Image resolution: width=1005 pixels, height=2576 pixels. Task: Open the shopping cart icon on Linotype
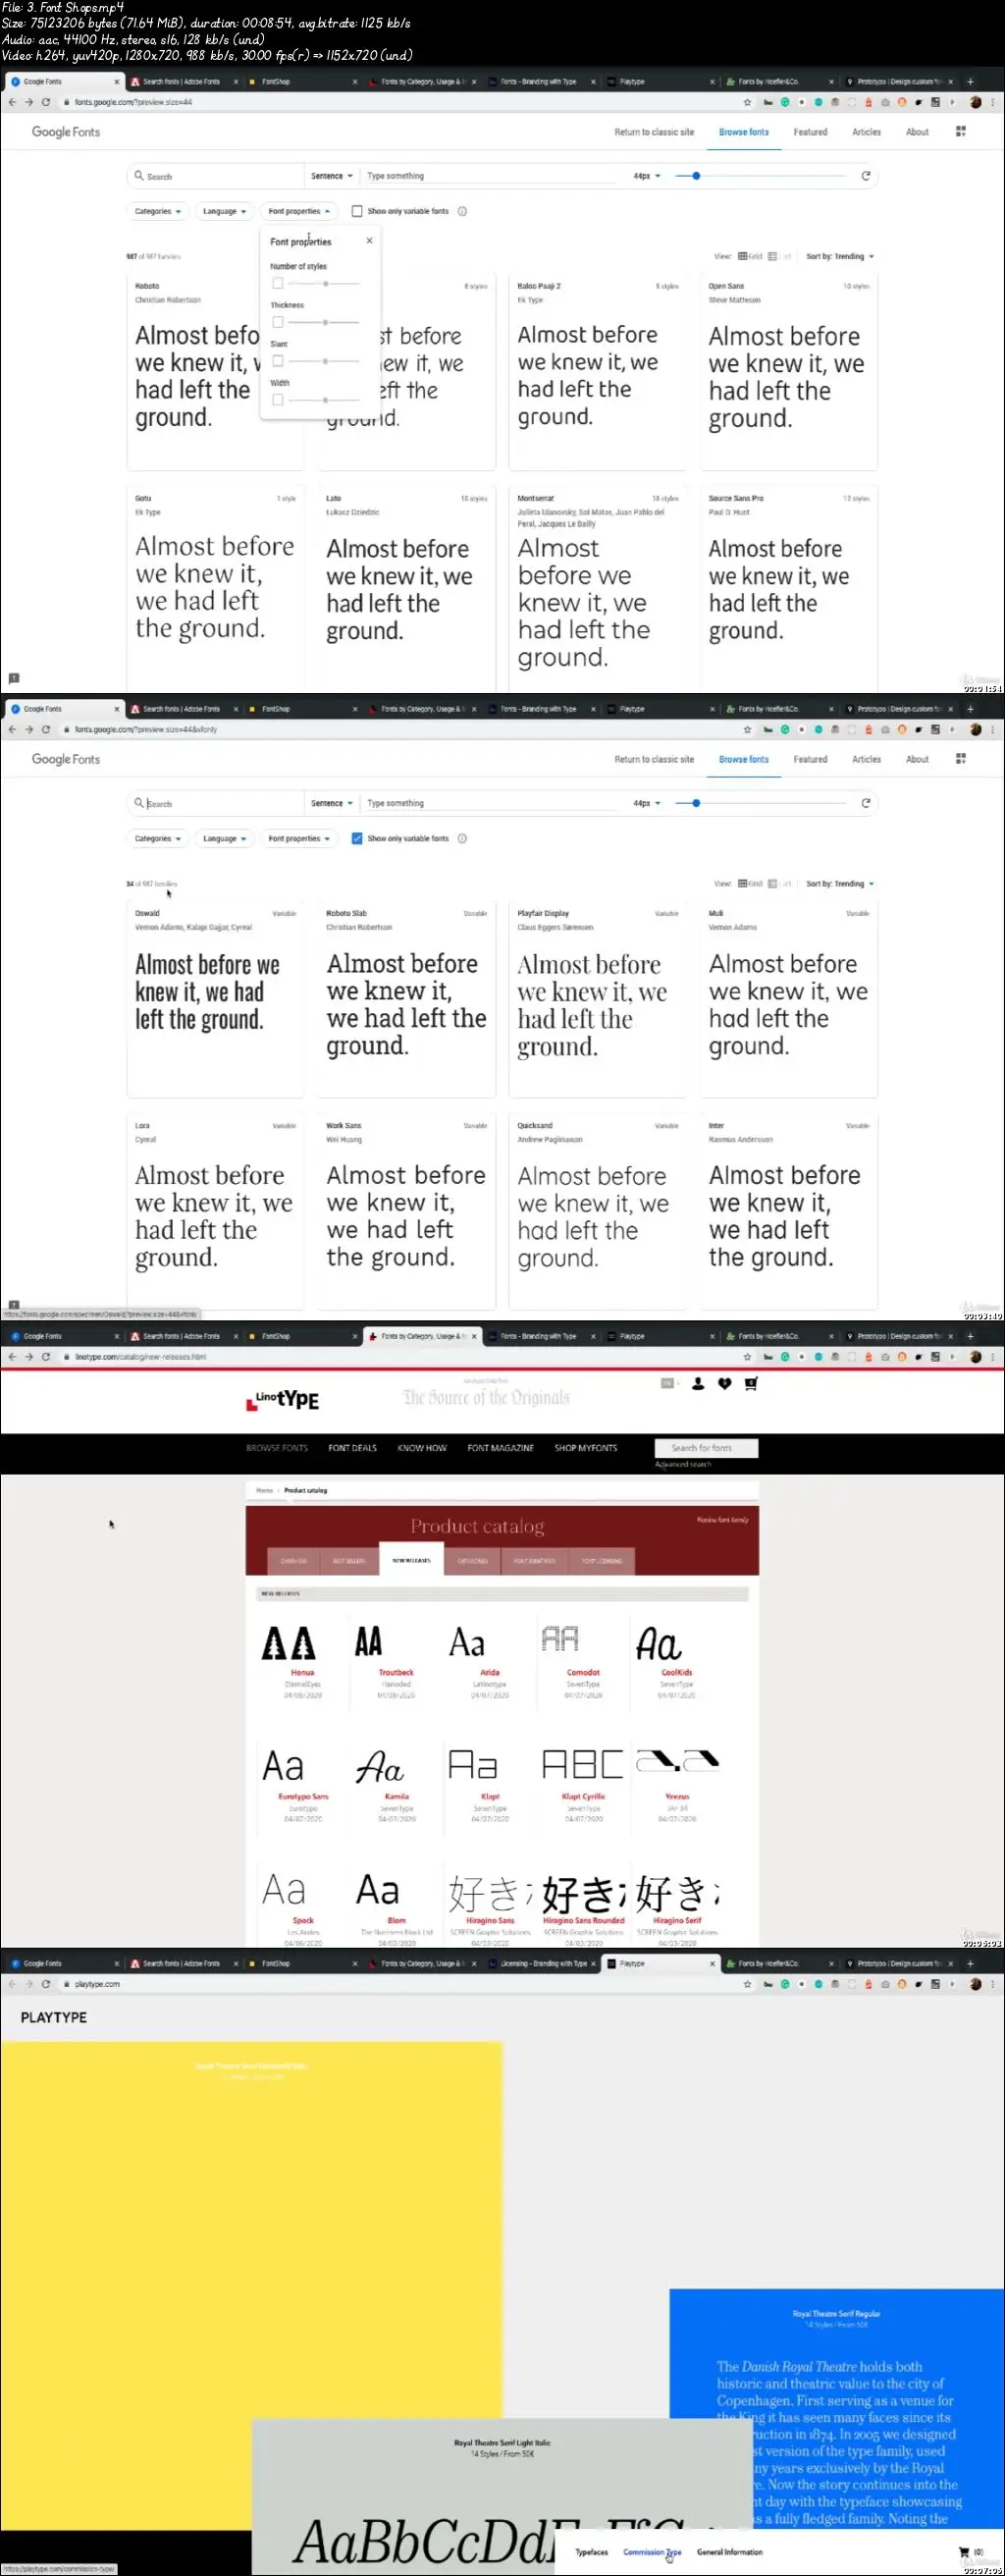(751, 1384)
